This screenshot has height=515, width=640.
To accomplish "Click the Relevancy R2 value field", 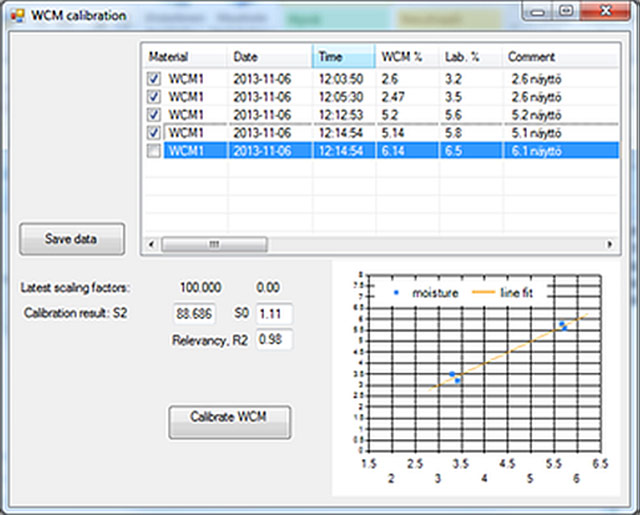I will pos(273,340).
